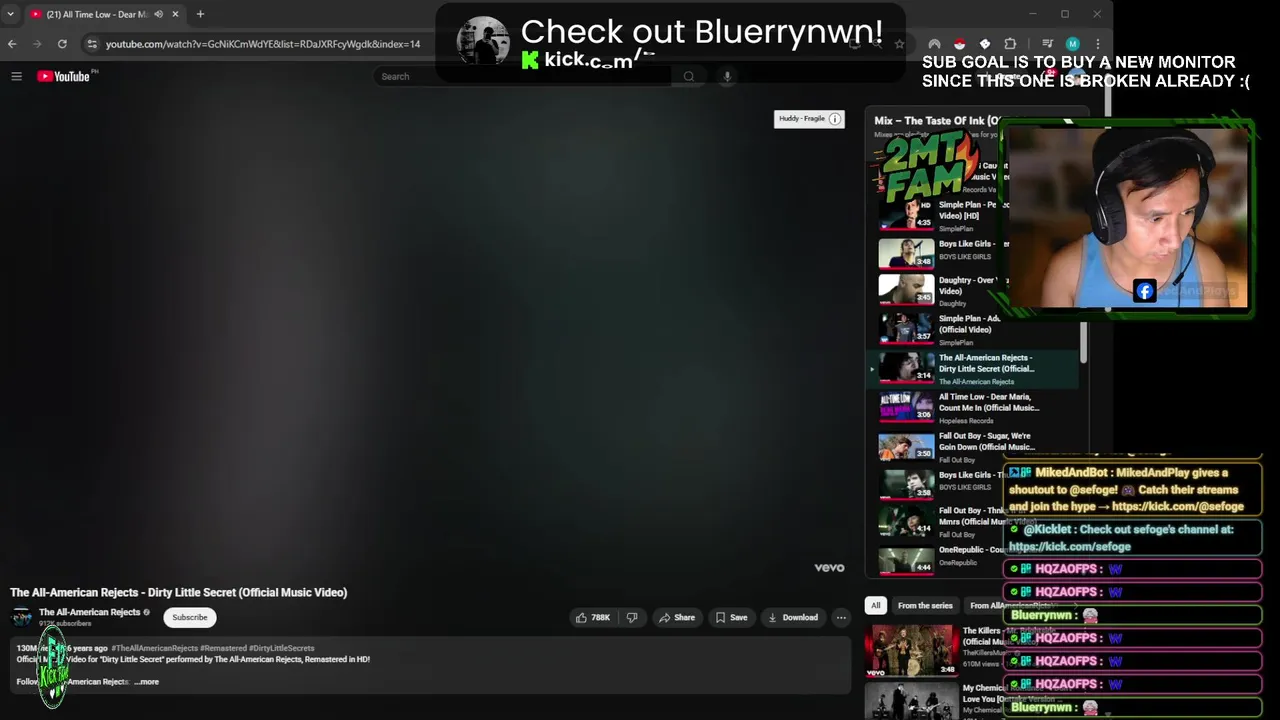Save the video to a playlist
This screenshot has height=720, width=1280.
point(731,617)
